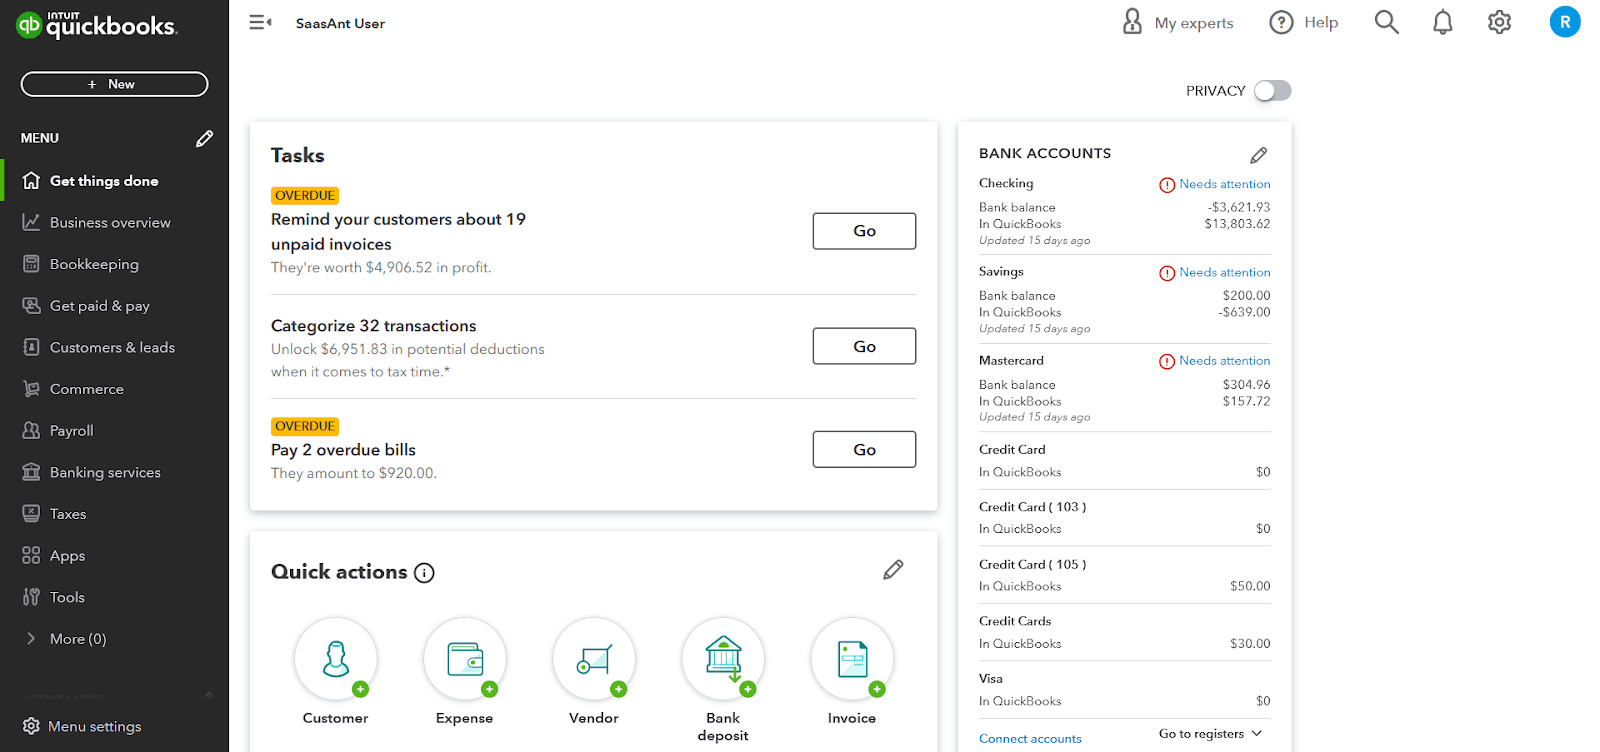Select the Visa account row
1600x752 pixels.
[1124, 690]
